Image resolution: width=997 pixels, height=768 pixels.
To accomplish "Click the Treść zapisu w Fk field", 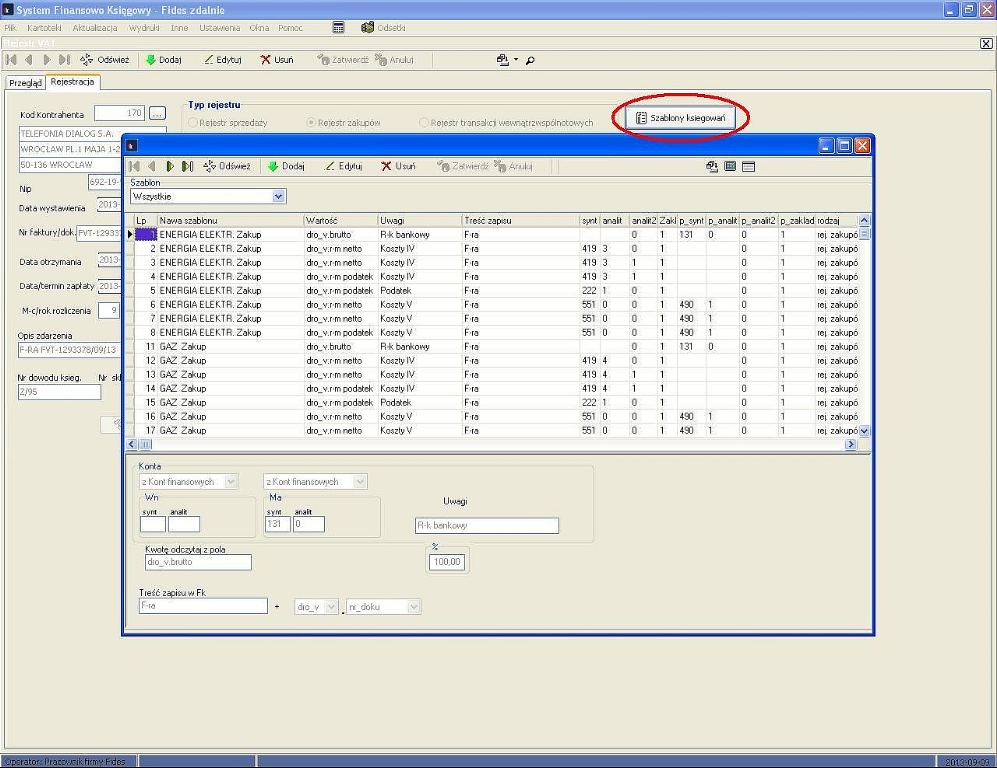I will point(203,606).
